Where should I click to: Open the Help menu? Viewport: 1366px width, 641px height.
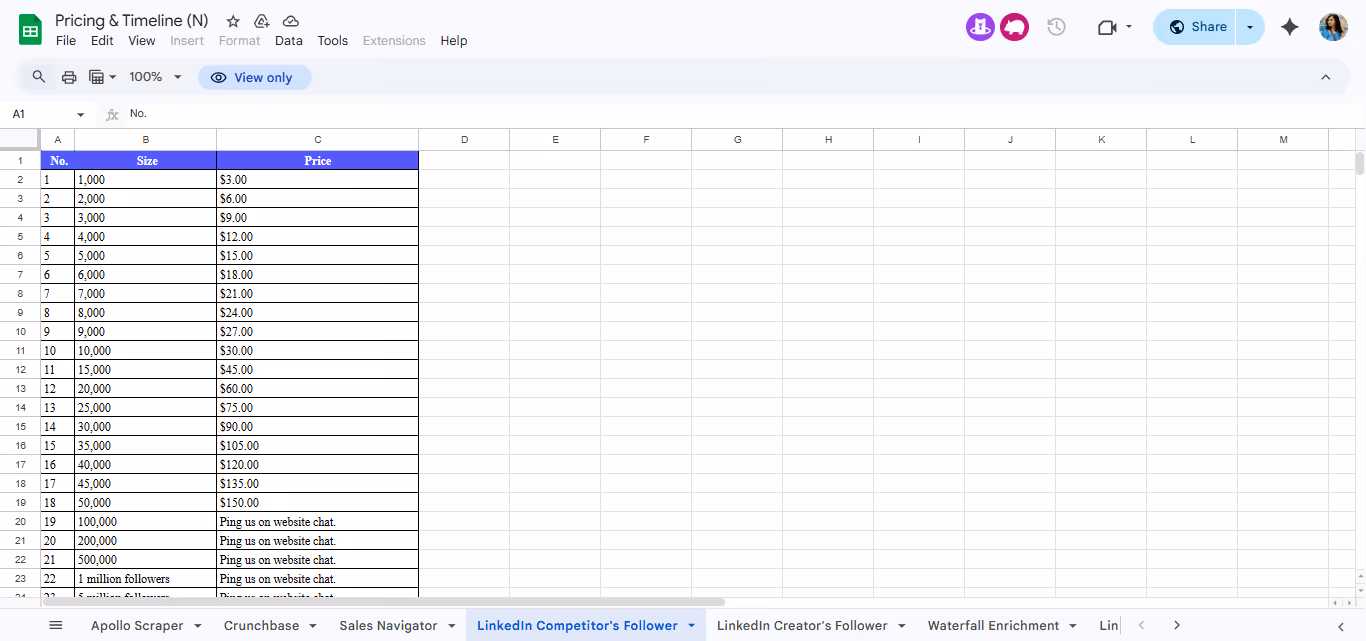pyautogui.click(x=454, y=41)
